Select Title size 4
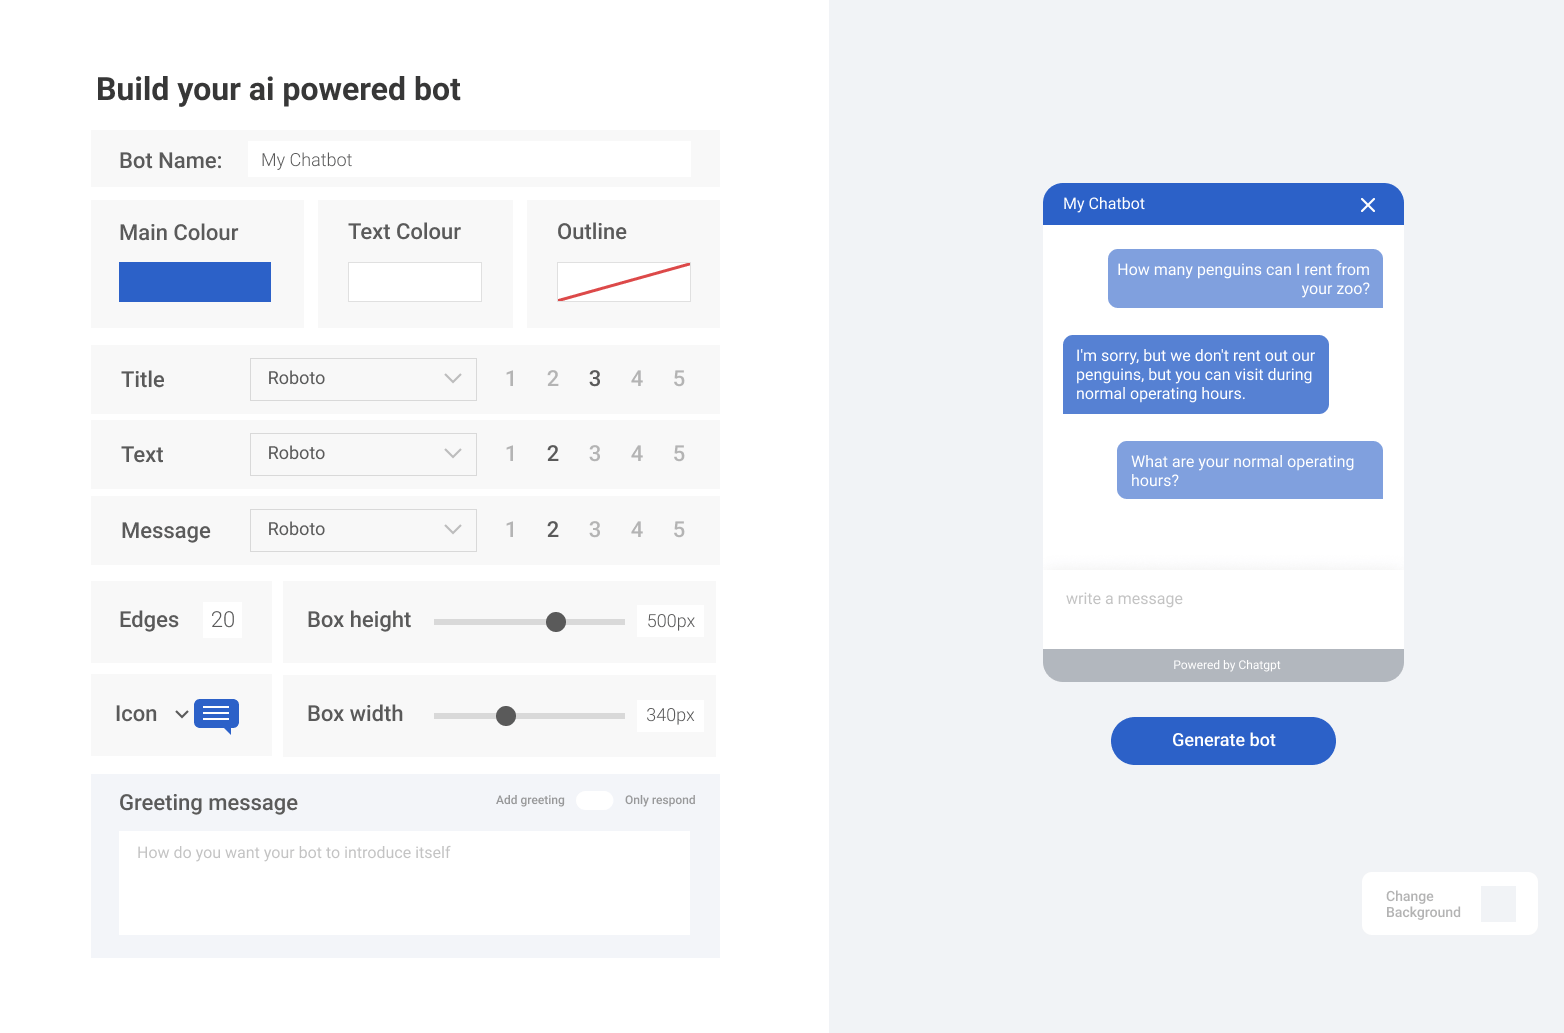The height and width of the screenshot is (1033, 1564). [x=637, y=379]
